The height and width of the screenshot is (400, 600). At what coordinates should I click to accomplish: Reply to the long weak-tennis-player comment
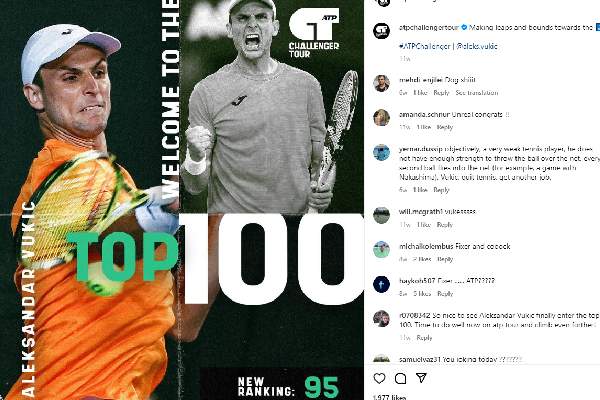tap(441, 190)
